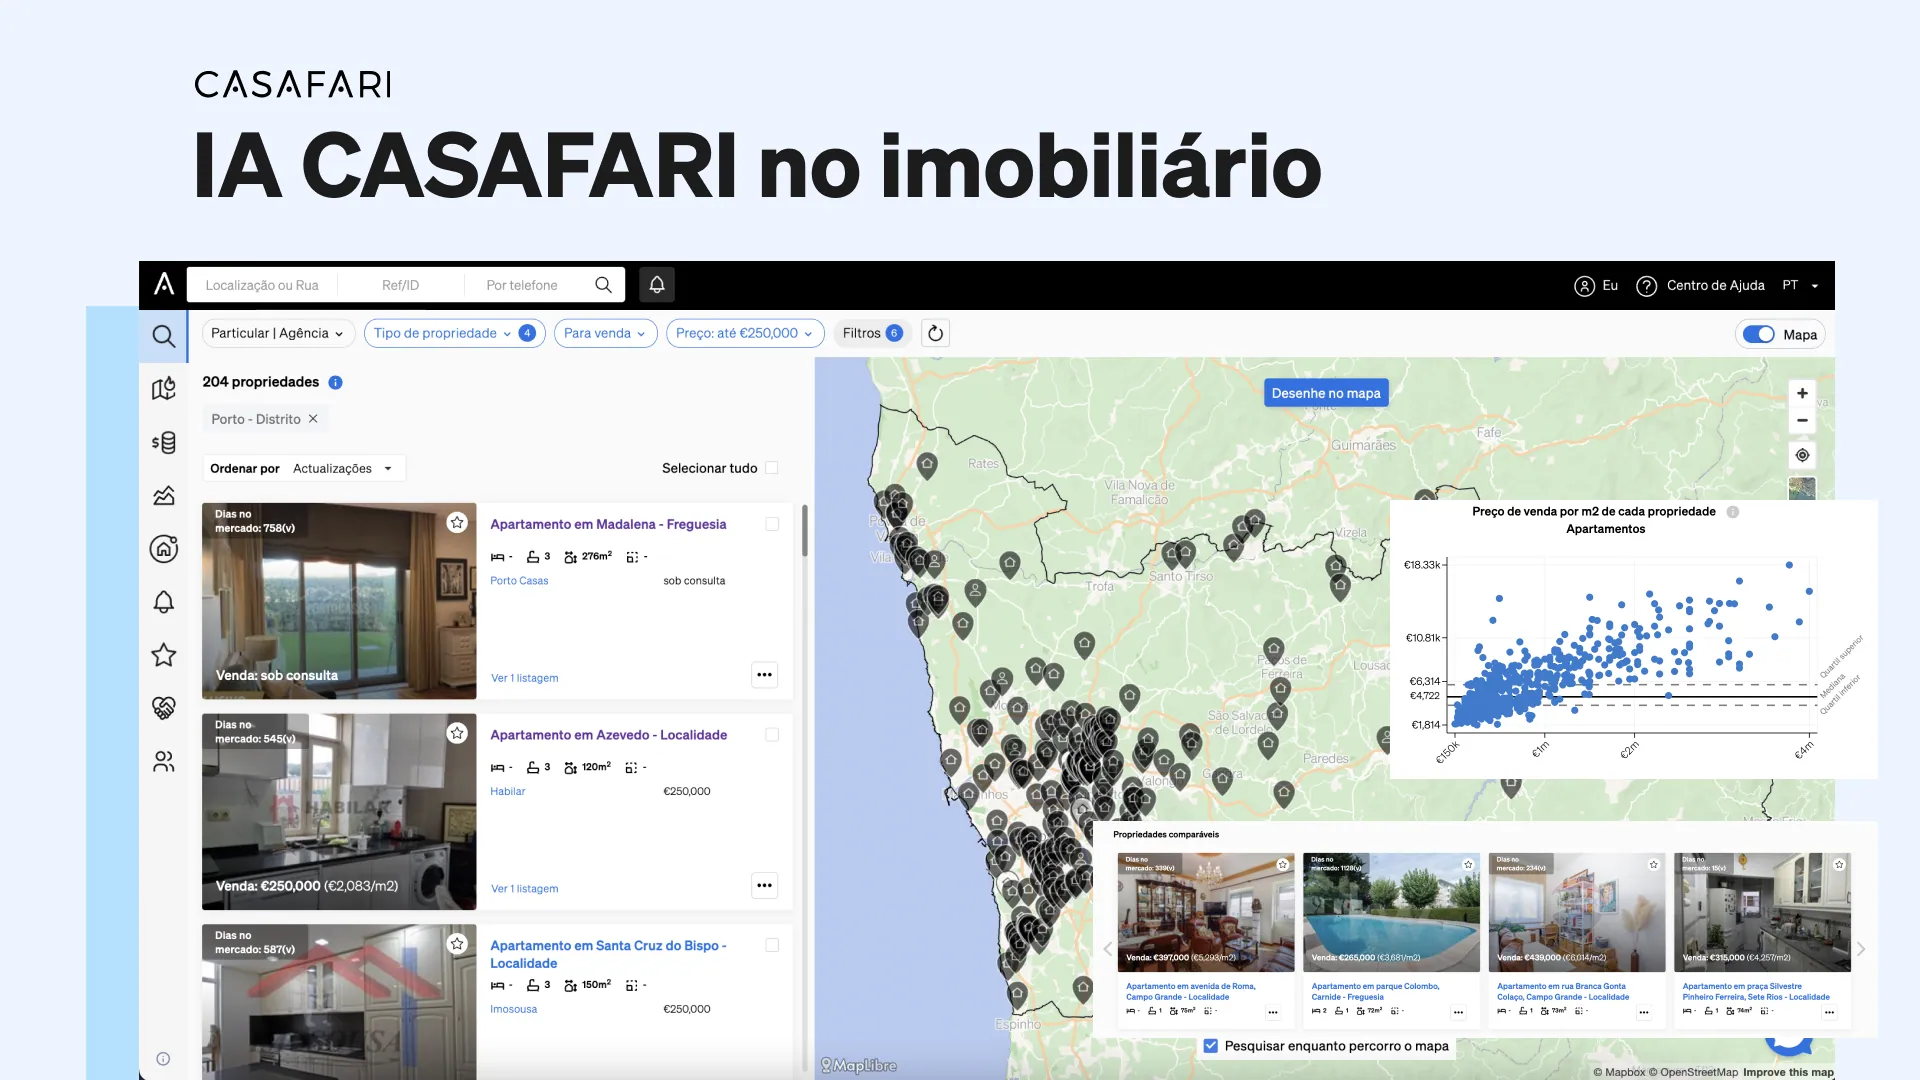1920x1080 pixels.
Task: Open contacts people sidebar icon
Action: [163, 762]
